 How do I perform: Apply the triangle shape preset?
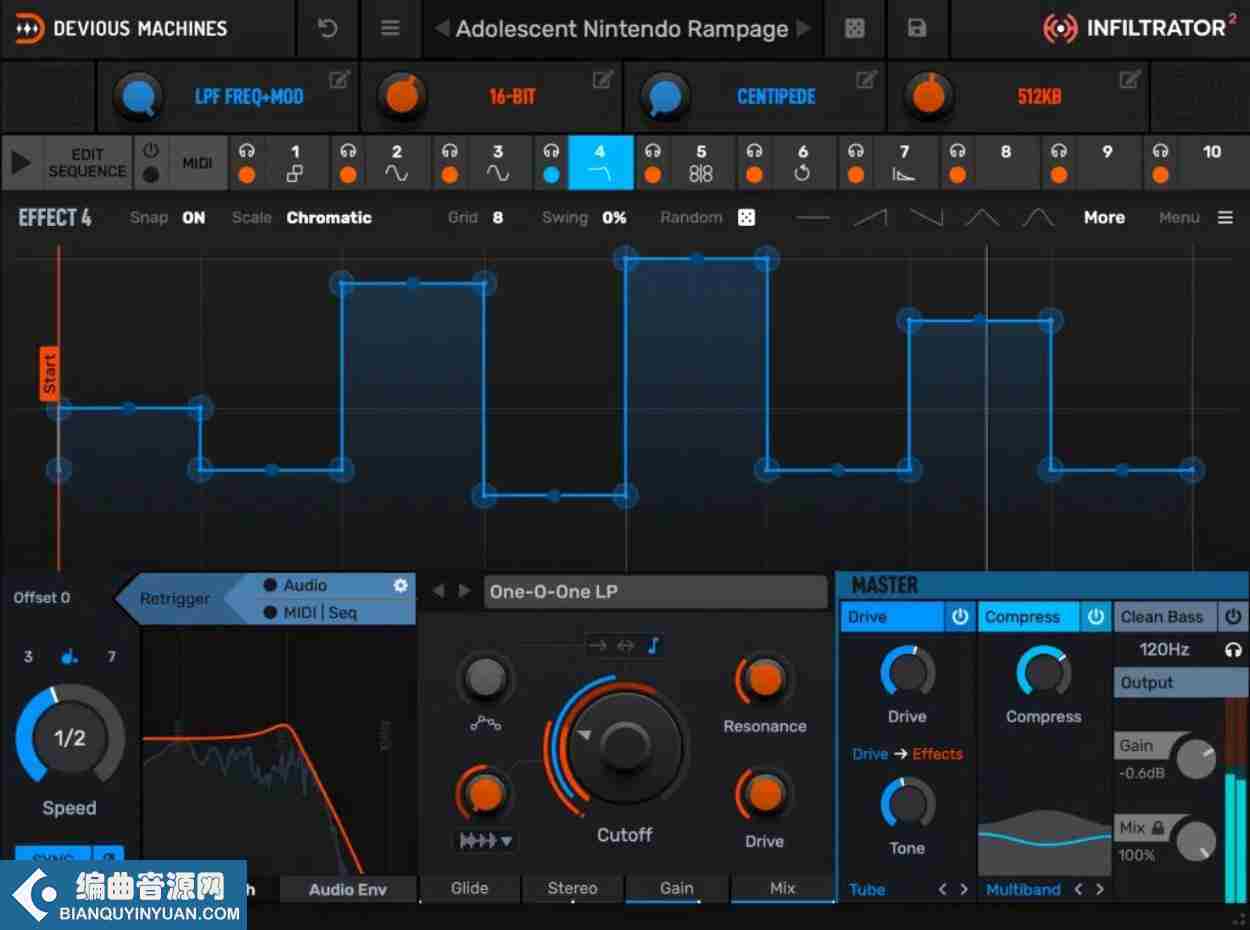(983, 217)
